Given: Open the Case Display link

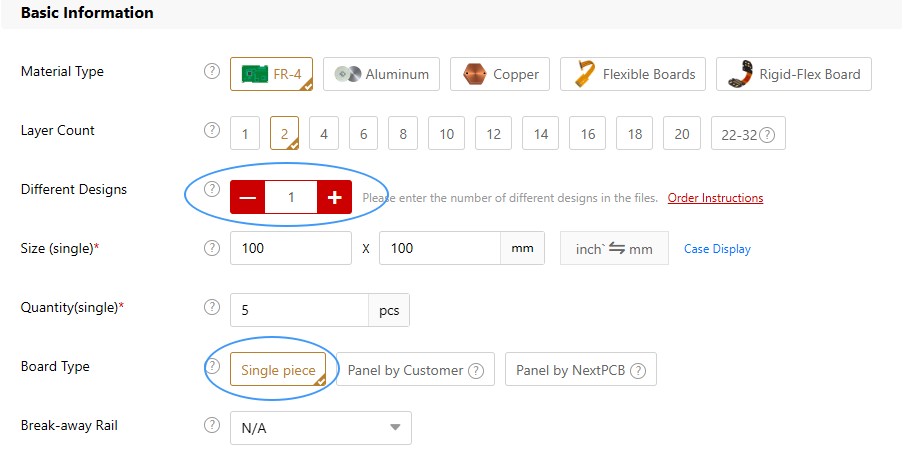Looking at the screenshot, I should point(717,249).
